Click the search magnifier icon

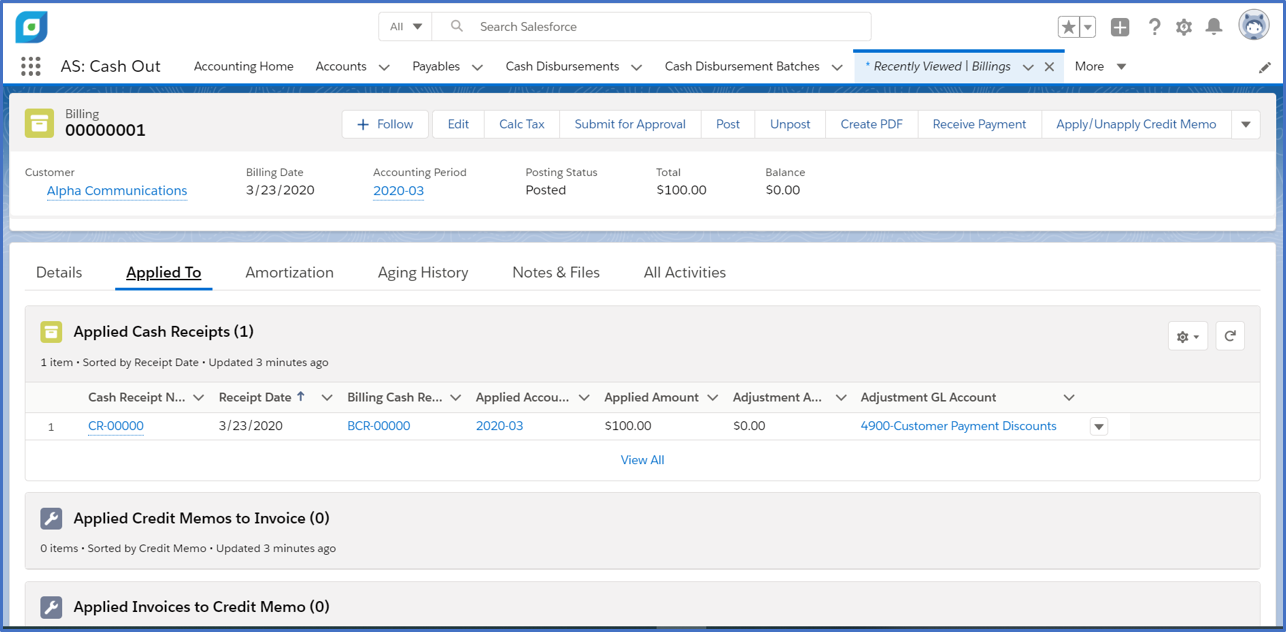(457, 26)
